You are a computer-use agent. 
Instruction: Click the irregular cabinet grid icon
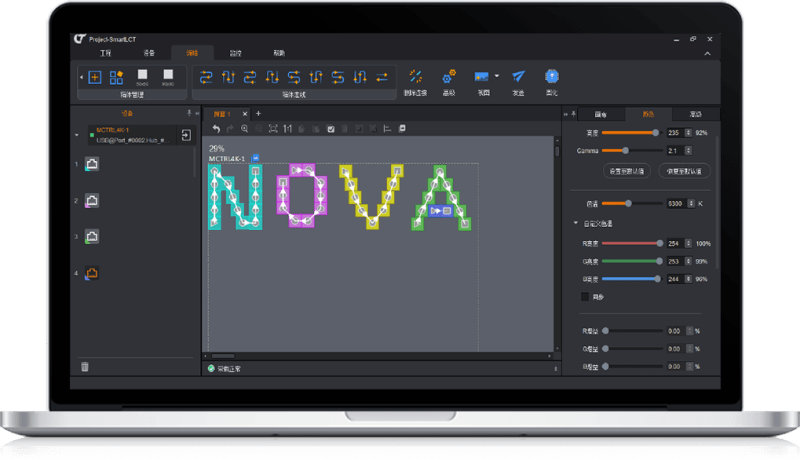point(116,77)
